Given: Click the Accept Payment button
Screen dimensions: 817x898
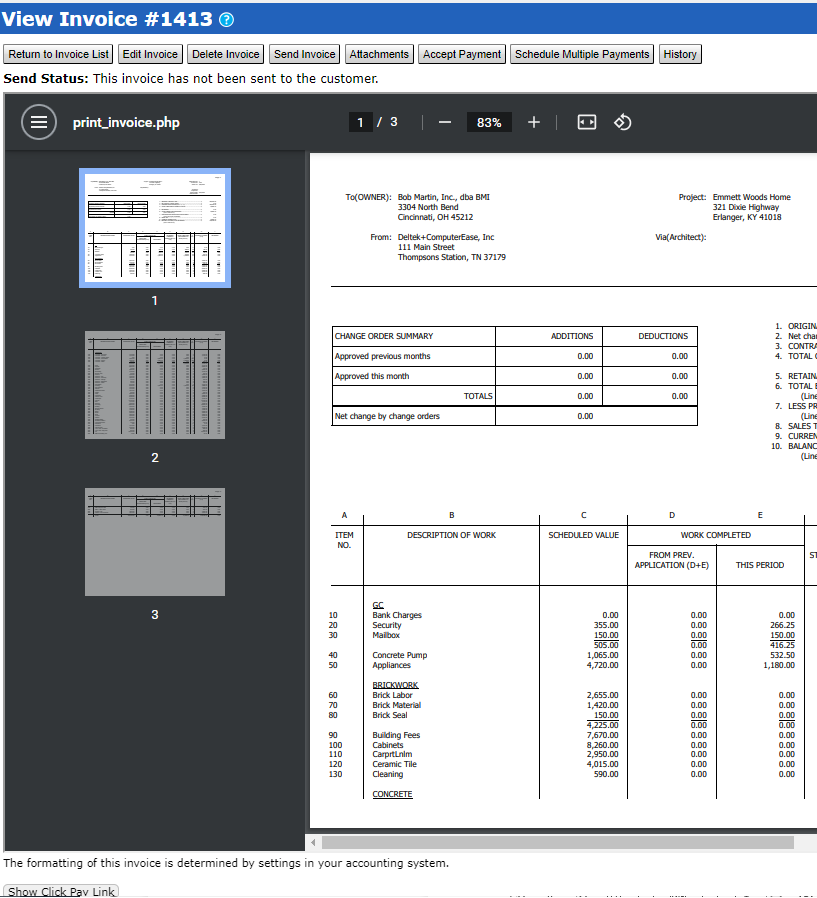Looking at the screenshot, I should click(462, 54).
